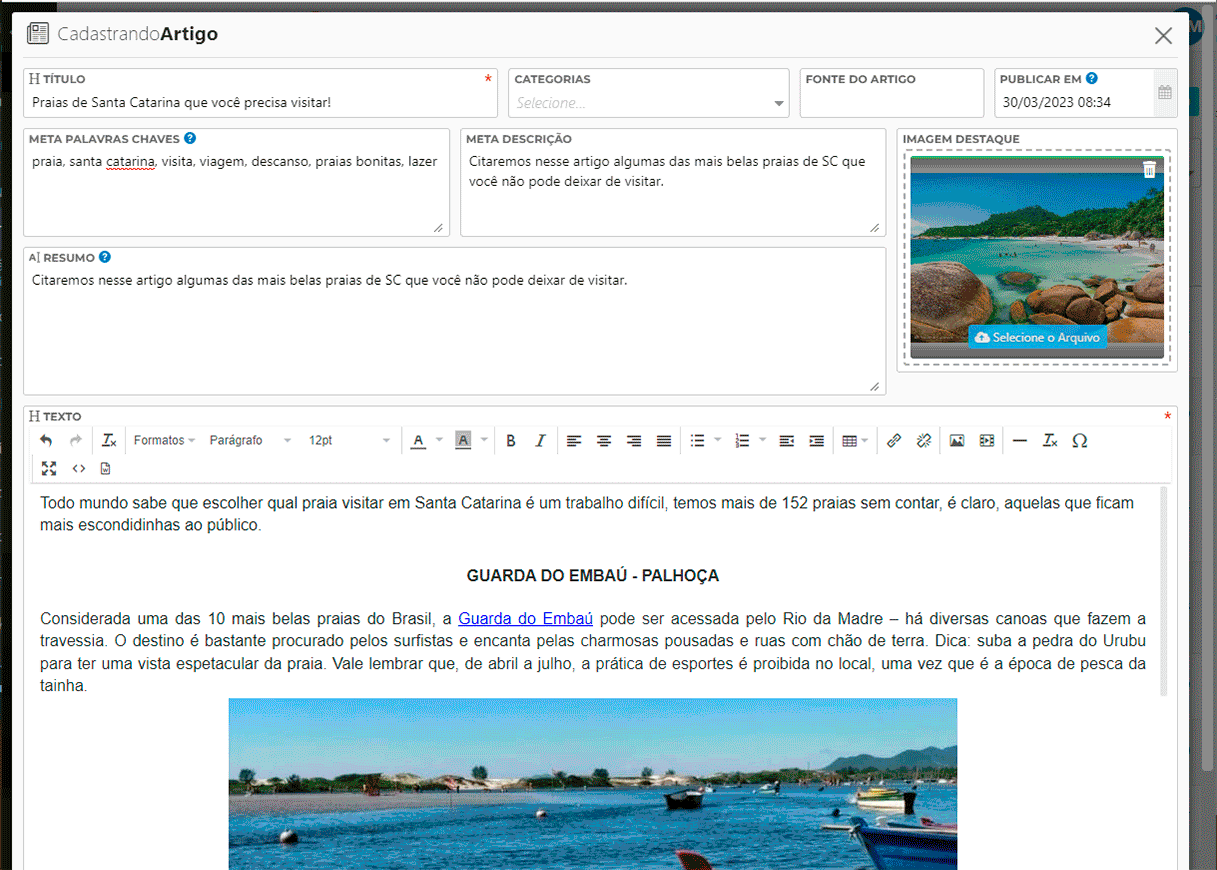Align text to the right
The width and height of the screenshot is (1217, 870).
click(634, 440)
